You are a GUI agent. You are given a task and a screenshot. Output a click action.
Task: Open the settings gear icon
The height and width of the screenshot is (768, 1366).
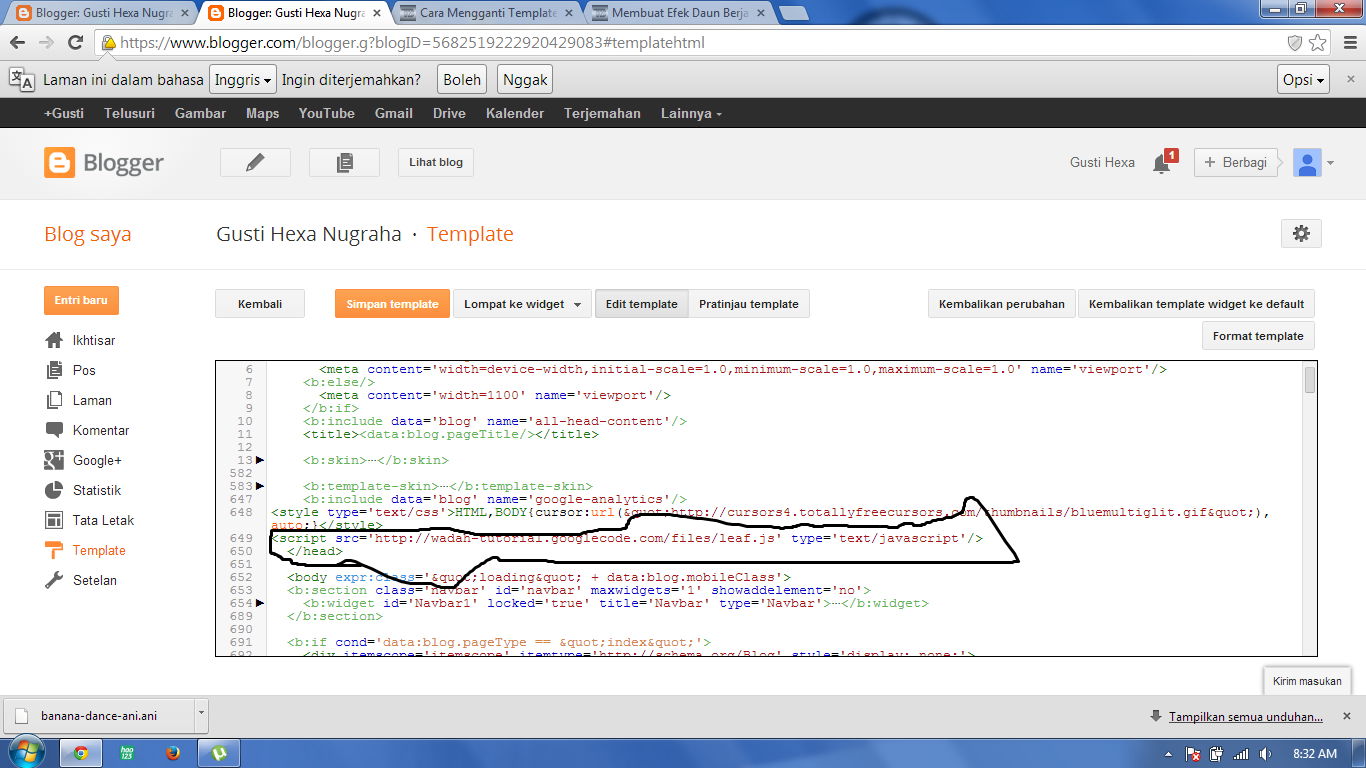coord(1301,233)
